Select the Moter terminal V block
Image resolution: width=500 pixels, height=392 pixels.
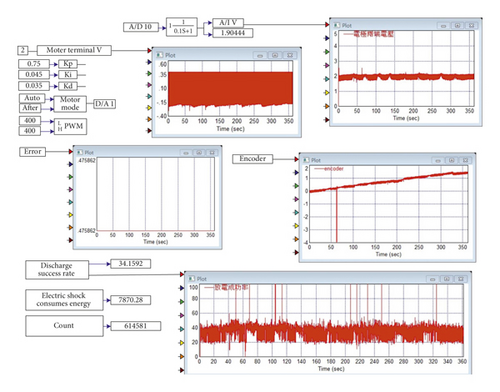click(74, 50)
